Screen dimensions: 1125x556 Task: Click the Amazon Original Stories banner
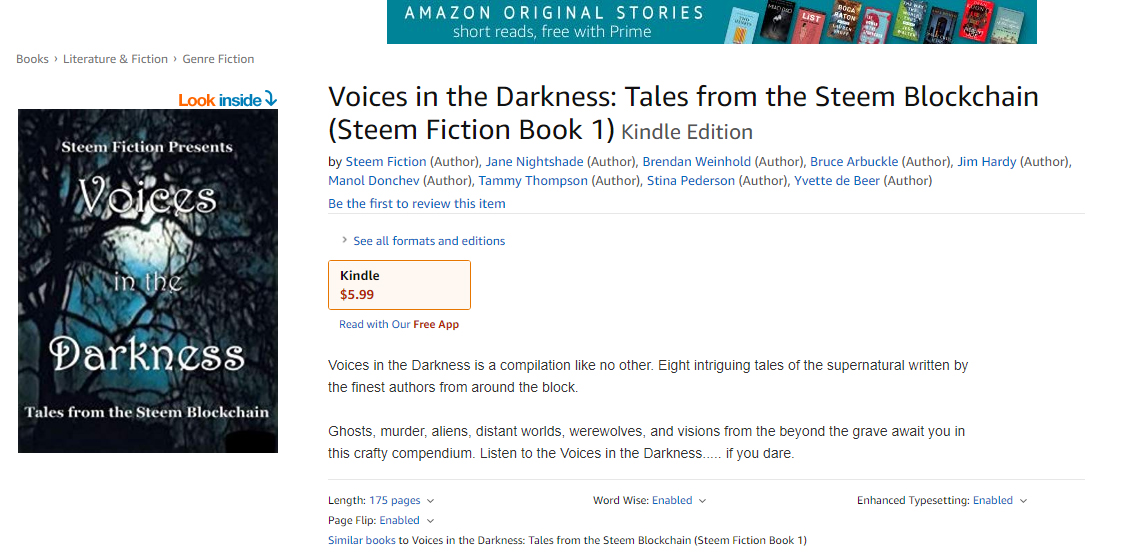[711, 22]
